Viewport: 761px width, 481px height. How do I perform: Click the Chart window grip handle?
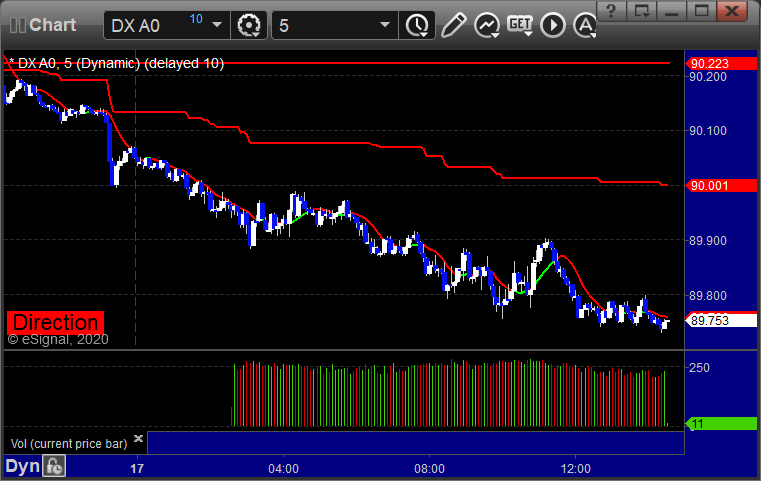pyautogui.click(x=17, y=25)
